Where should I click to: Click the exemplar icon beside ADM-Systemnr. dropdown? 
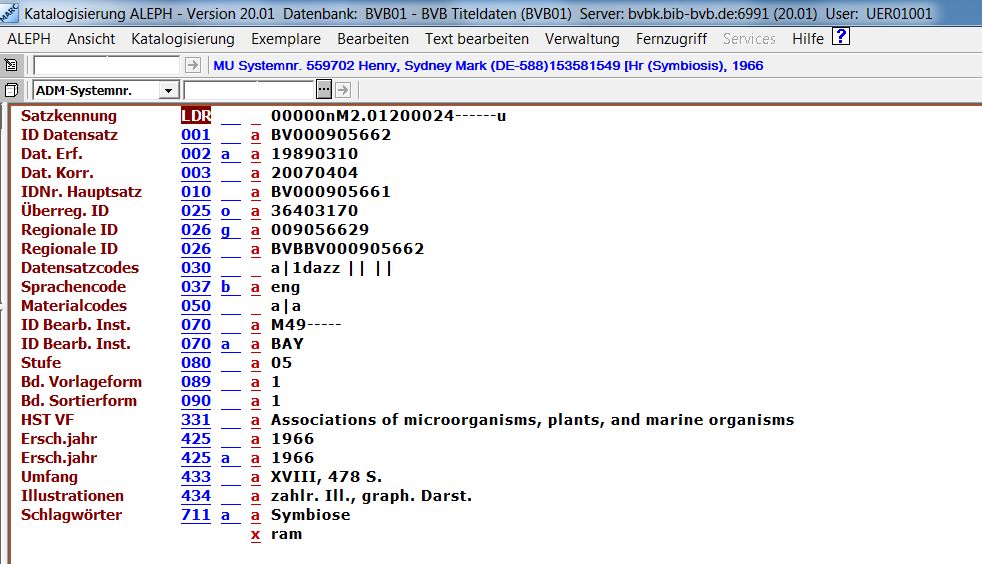11,90
